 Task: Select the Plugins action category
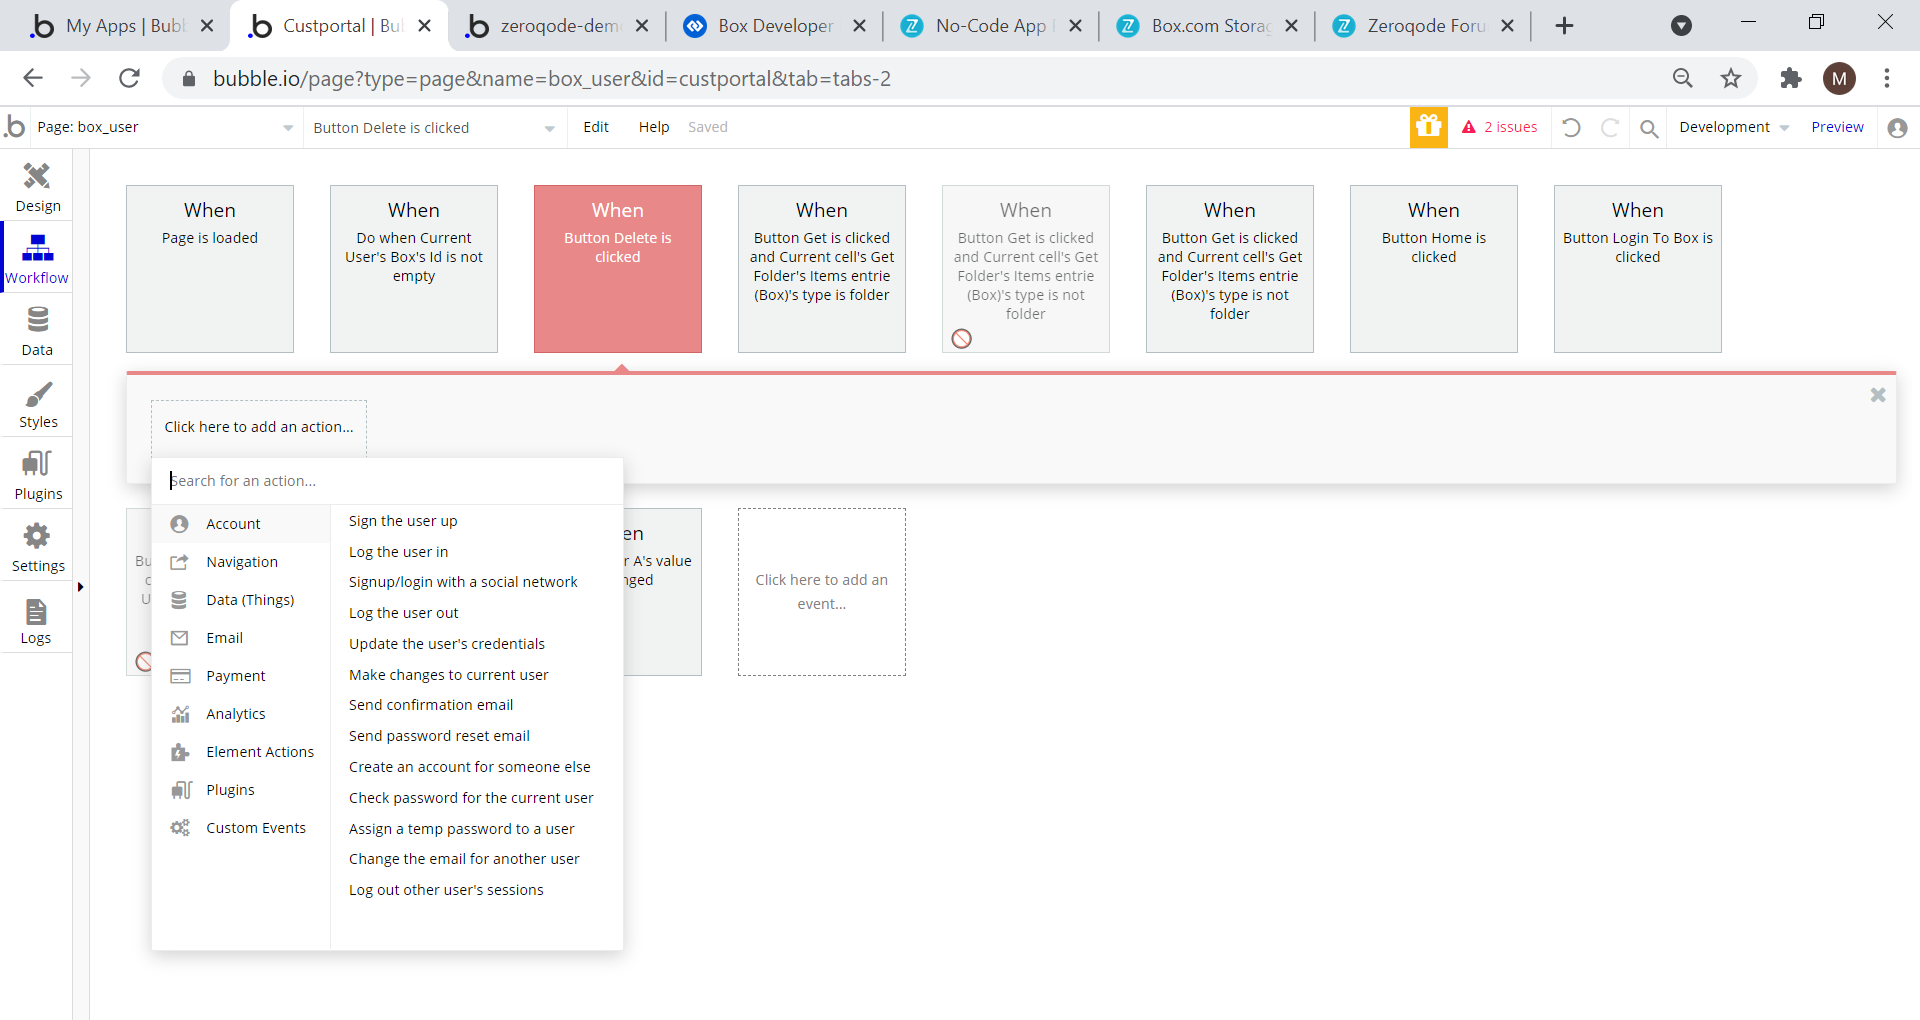click(241, 790)
